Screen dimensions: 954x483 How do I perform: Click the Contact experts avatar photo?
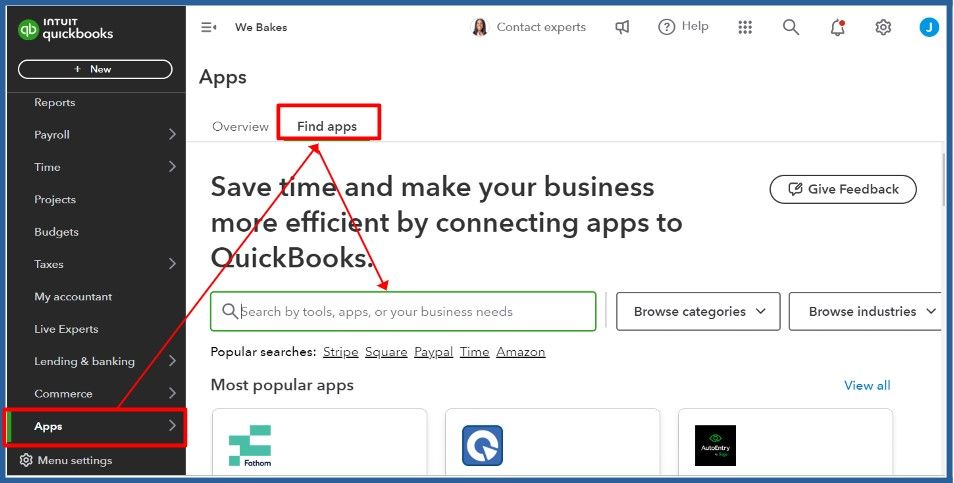click(480, 27)
